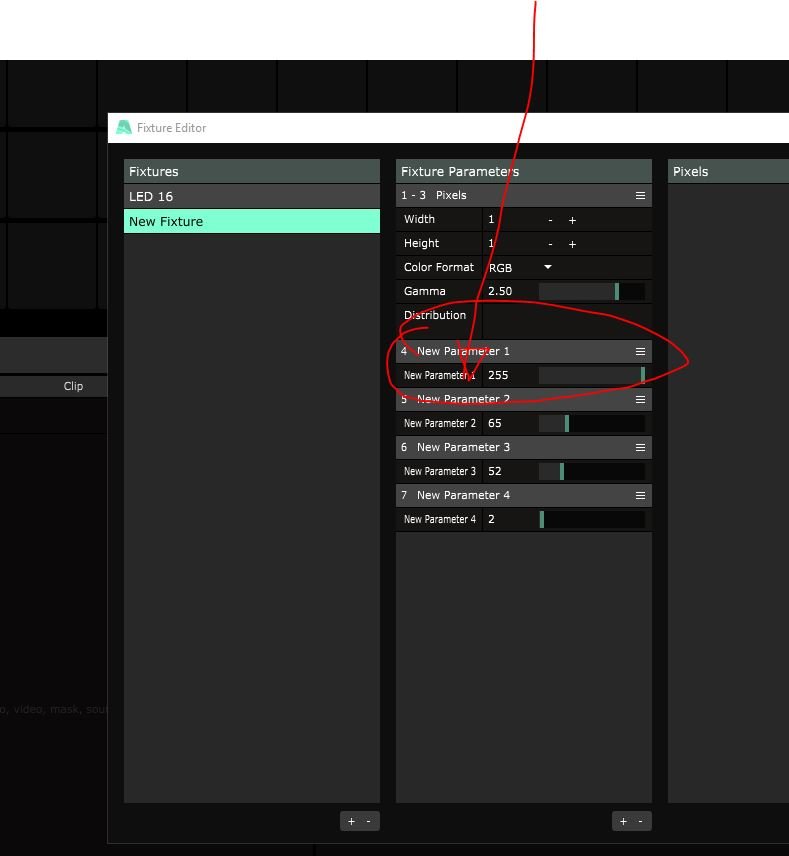789x856 pixels.
Task: Select the New Fixture entry
Action: coord(251,222)
